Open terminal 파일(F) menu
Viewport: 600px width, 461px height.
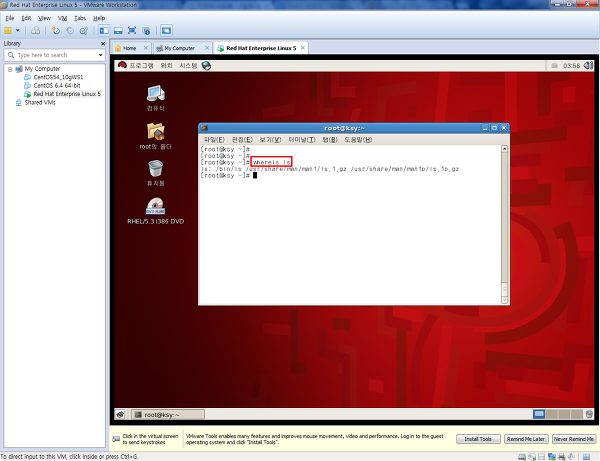point(214,140)
